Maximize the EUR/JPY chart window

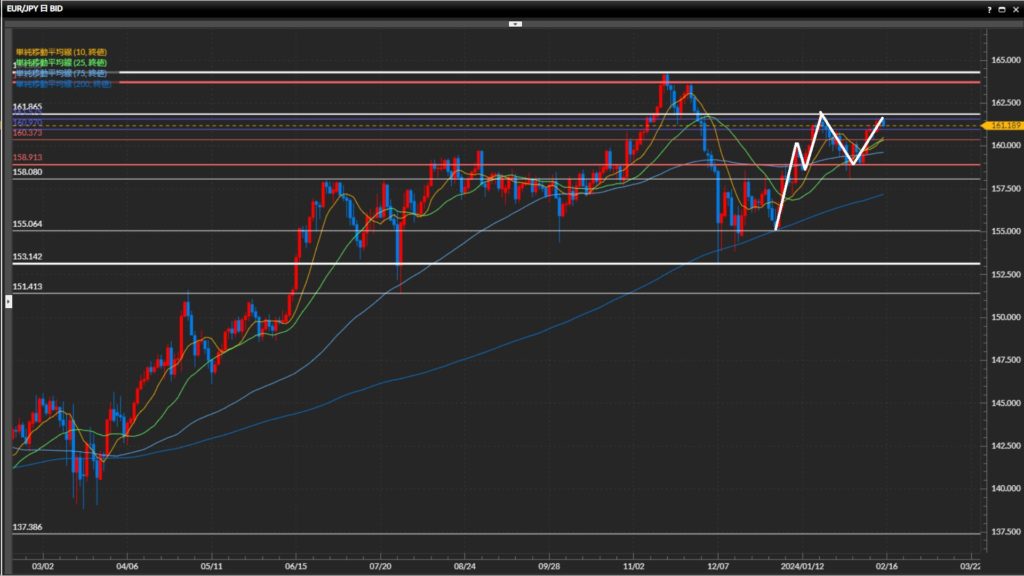pyautogui.click(x=1002, y=8)
